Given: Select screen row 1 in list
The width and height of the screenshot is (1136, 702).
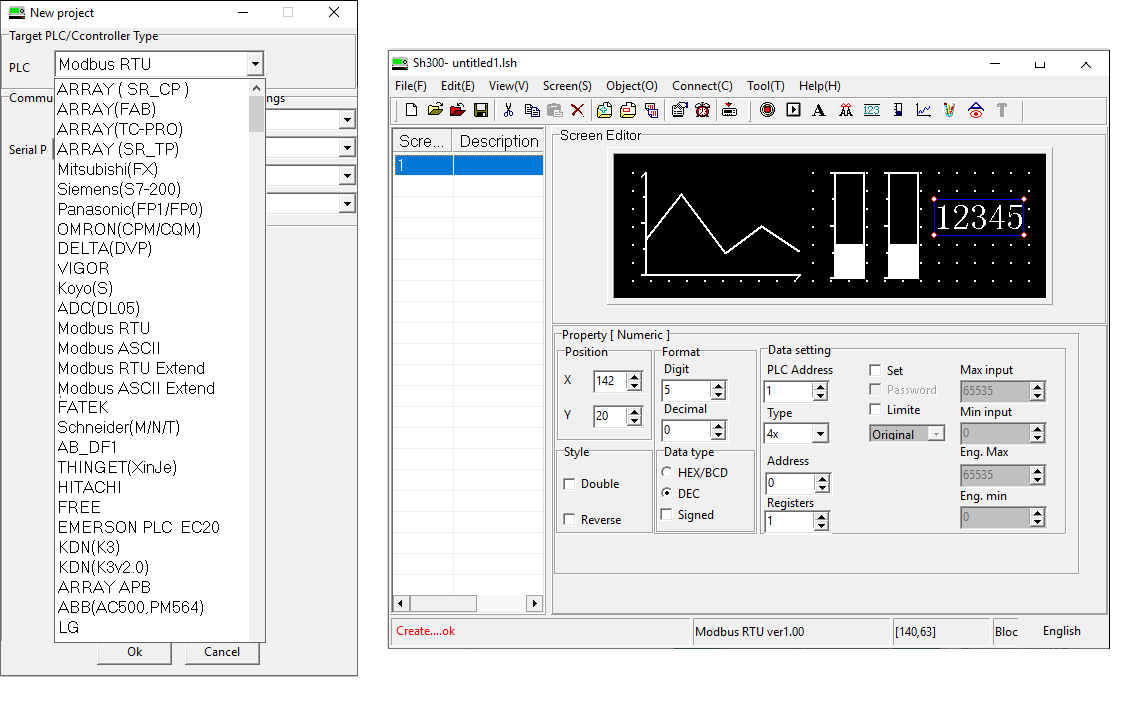Looking at the screenshot, I should [468, 165].
